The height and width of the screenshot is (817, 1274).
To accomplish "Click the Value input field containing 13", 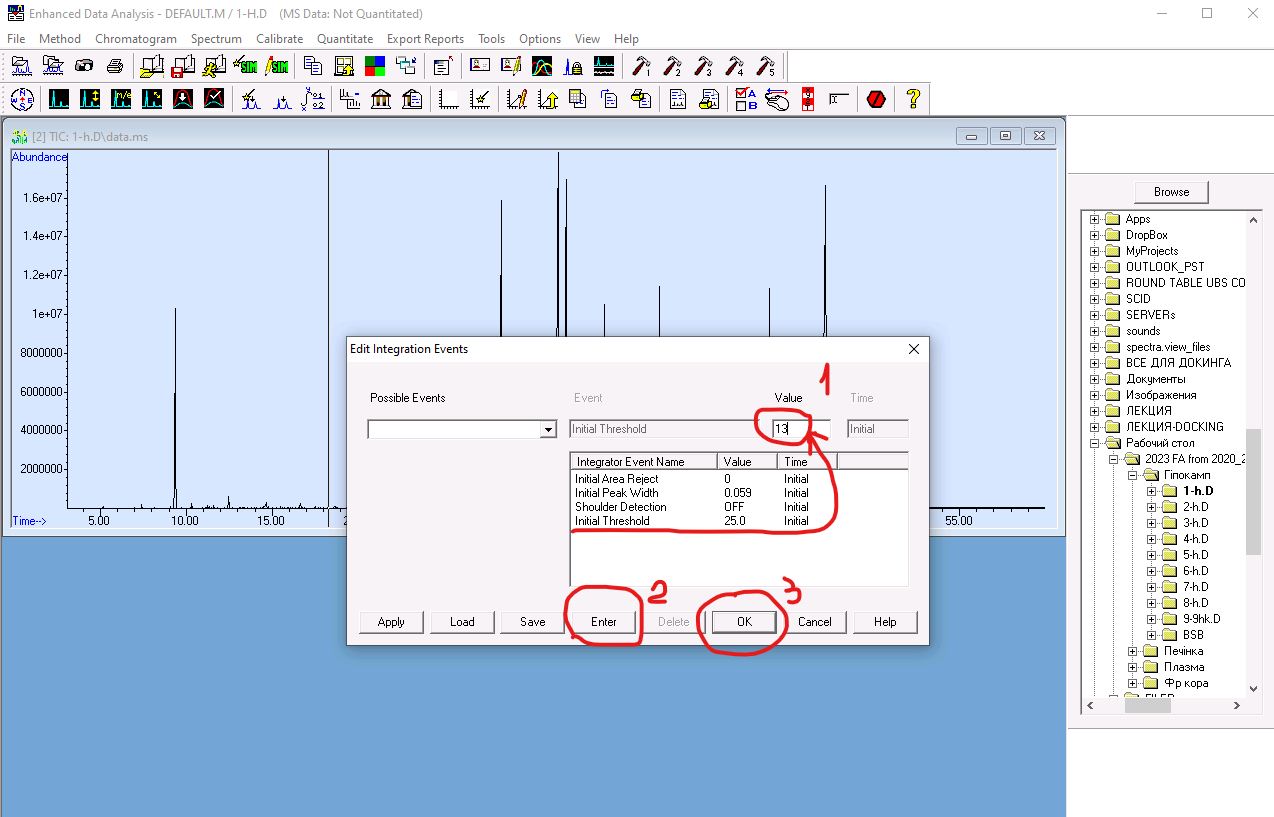I will click(x=800, y=429).
